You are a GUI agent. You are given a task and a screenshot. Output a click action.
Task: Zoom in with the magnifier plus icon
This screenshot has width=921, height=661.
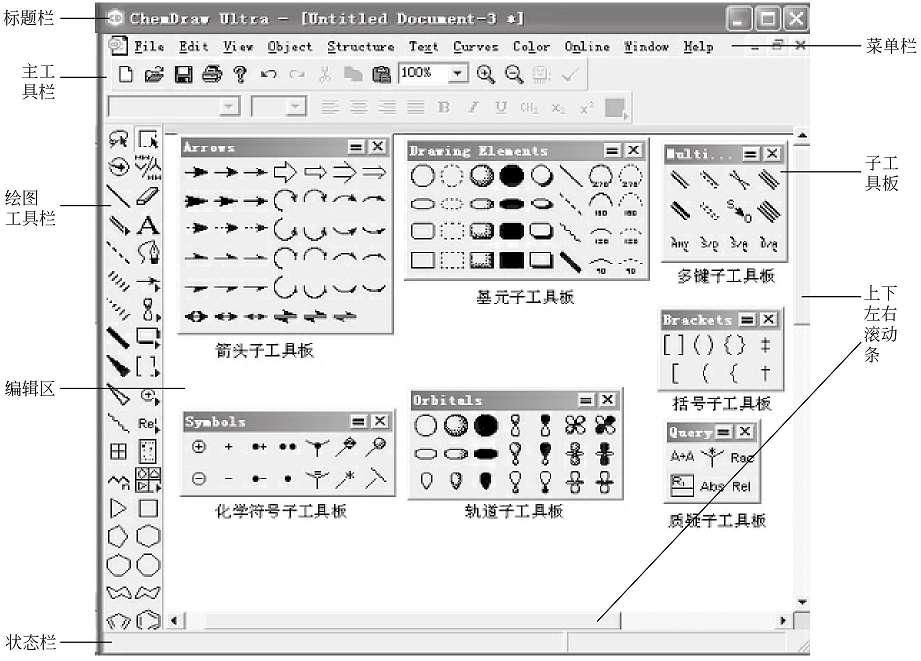click(x=486, y=75)
